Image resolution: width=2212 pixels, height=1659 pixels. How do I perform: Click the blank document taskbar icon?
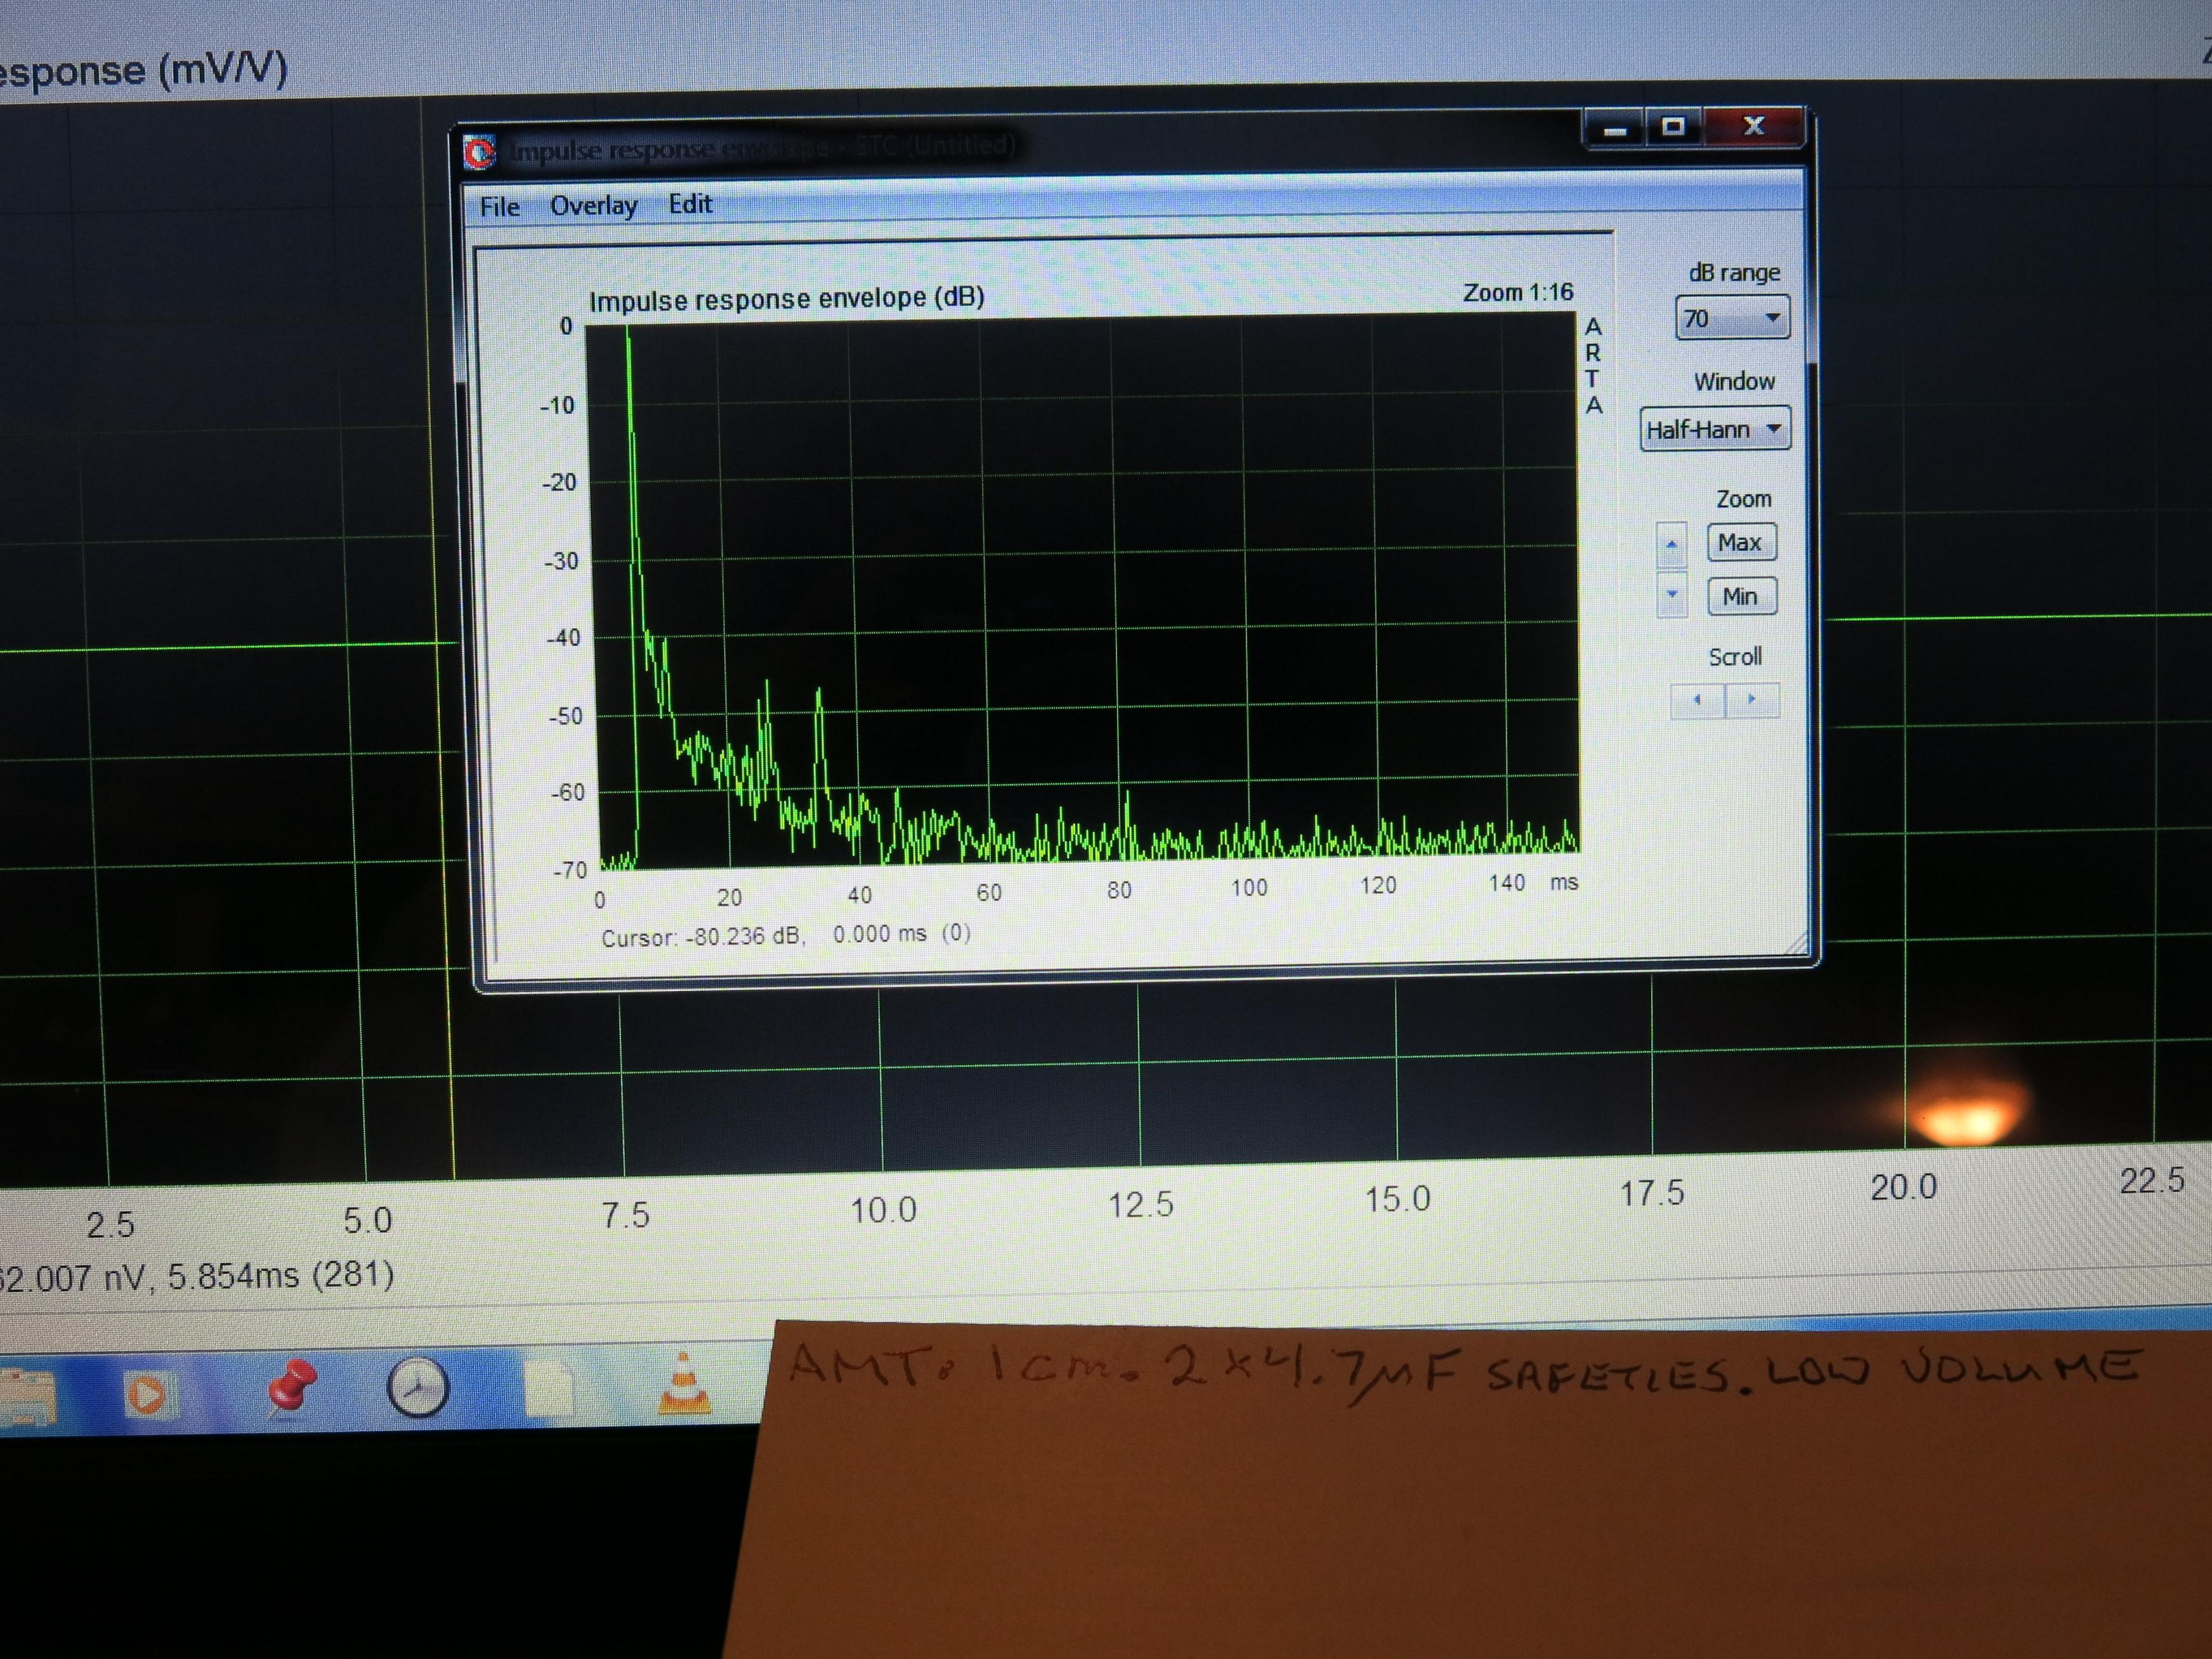(x=549, y=1389)
